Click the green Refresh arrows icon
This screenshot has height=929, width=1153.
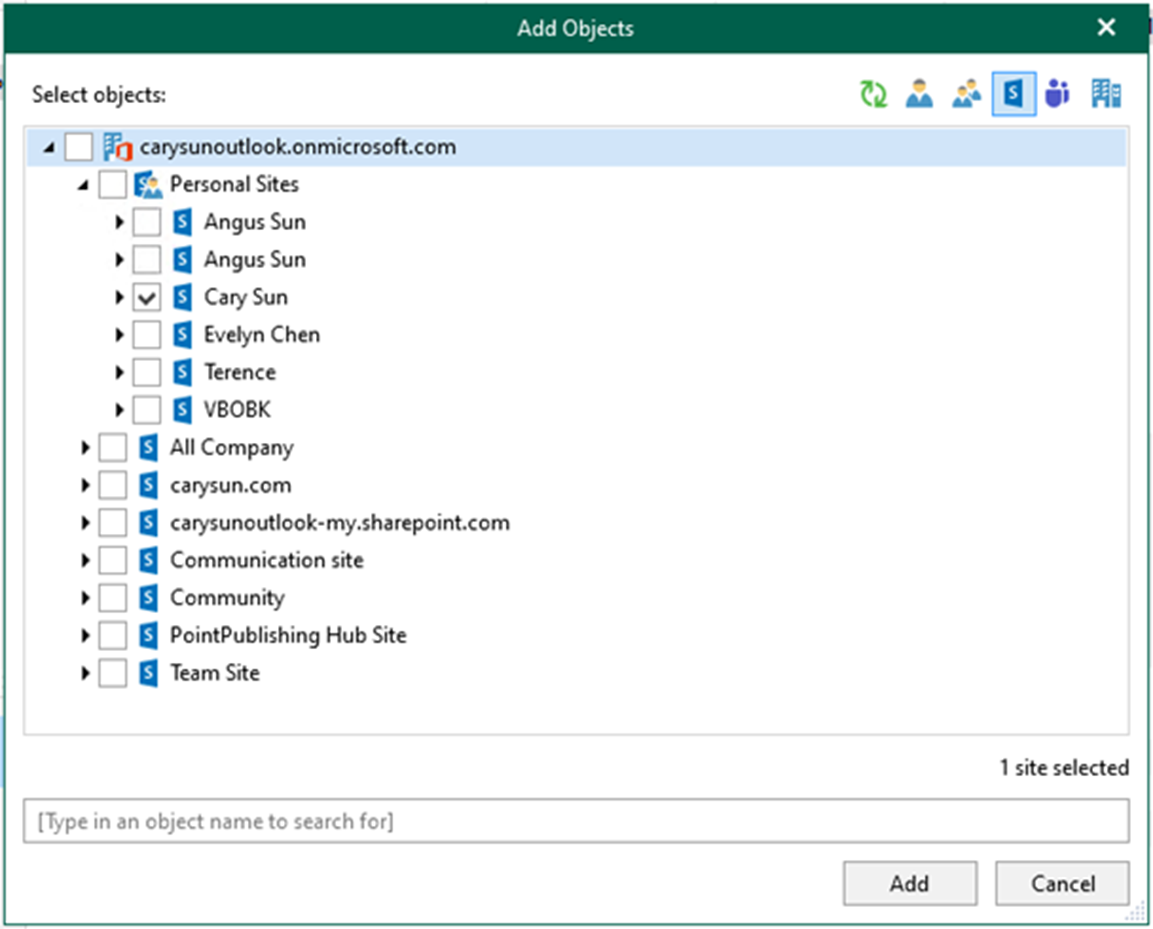873,94
